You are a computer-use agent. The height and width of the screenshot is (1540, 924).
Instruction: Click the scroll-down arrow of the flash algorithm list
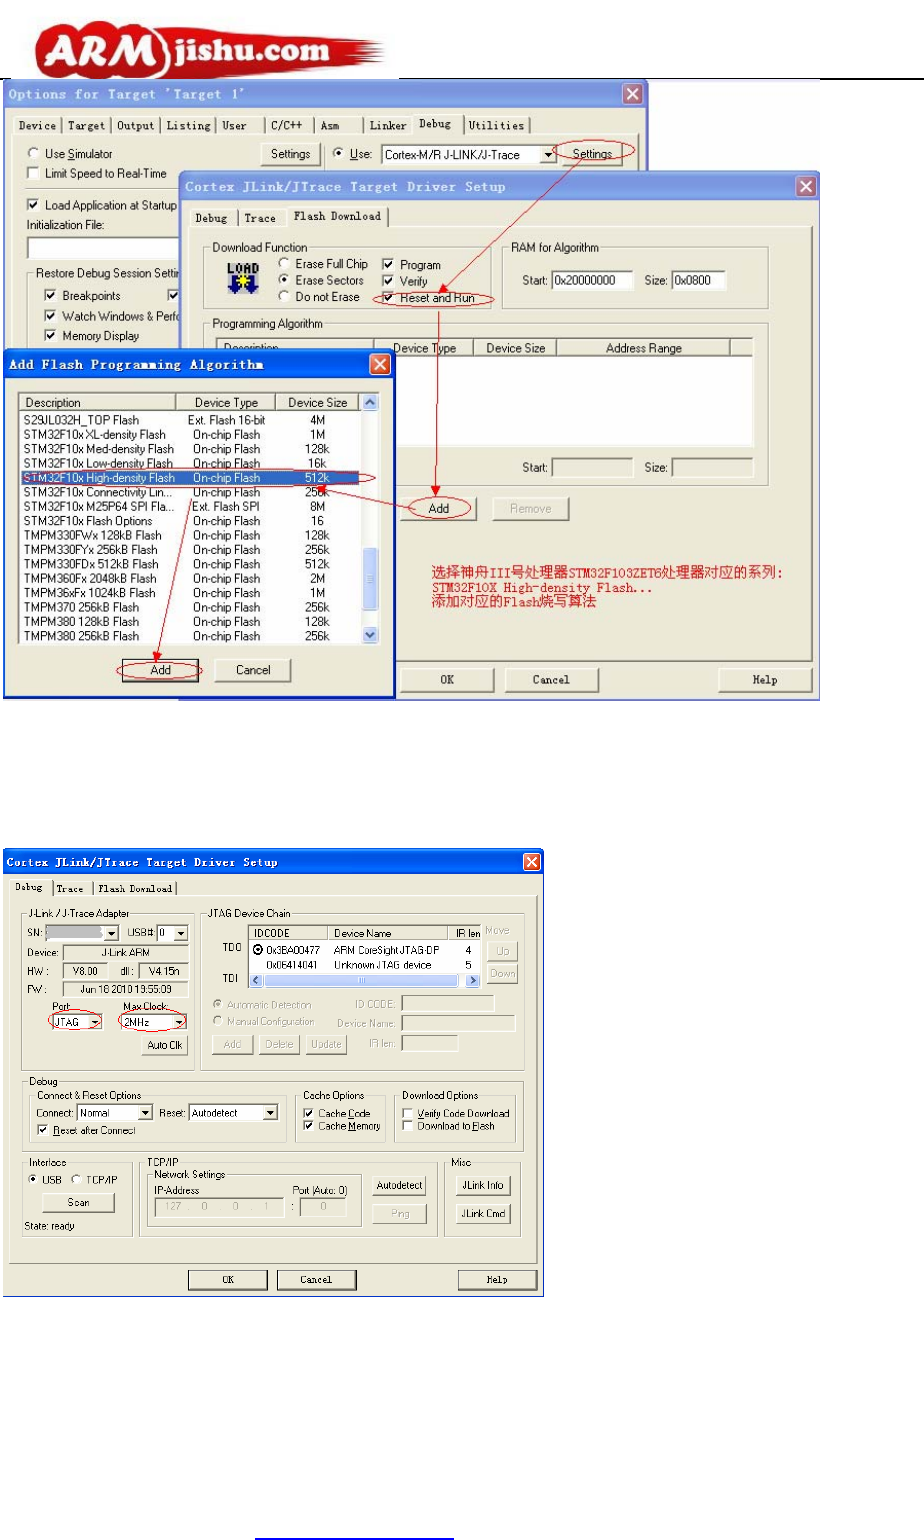[370, 635]
